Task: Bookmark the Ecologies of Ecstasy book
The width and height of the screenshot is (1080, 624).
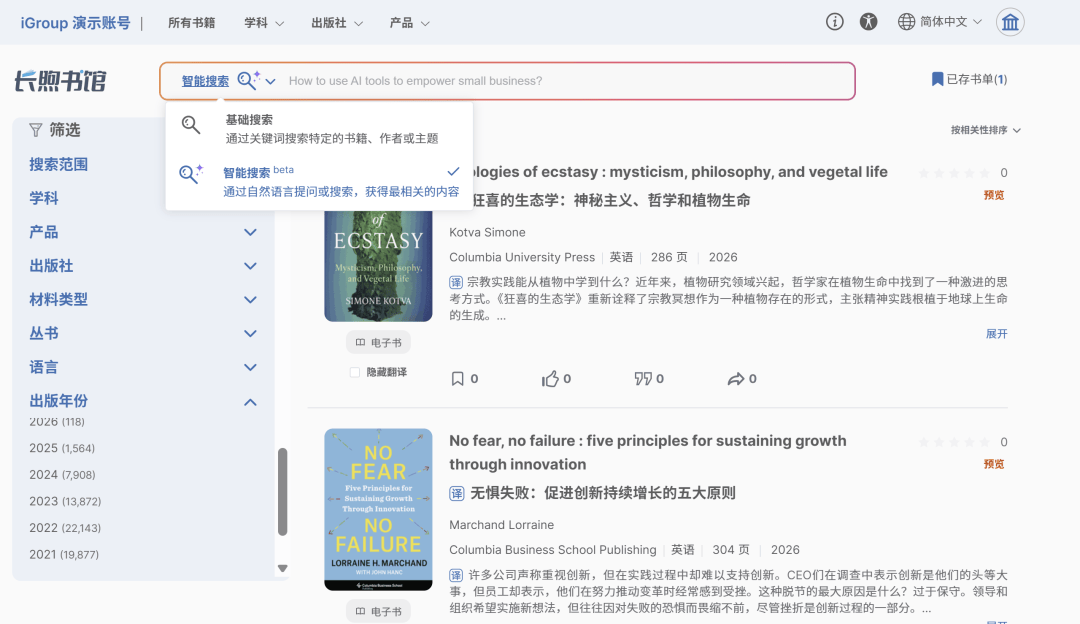Action: pos(457,379)
